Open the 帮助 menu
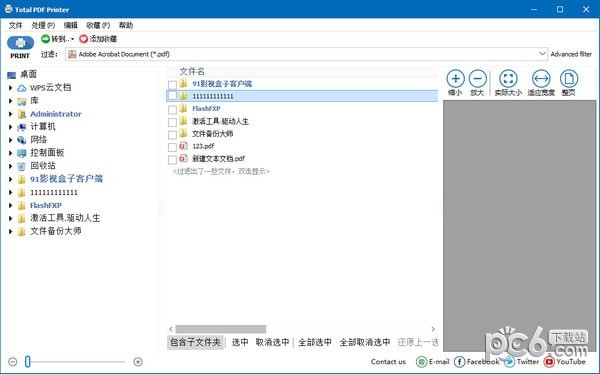Viewport: 600px width, 374px height. click(126, 25)
